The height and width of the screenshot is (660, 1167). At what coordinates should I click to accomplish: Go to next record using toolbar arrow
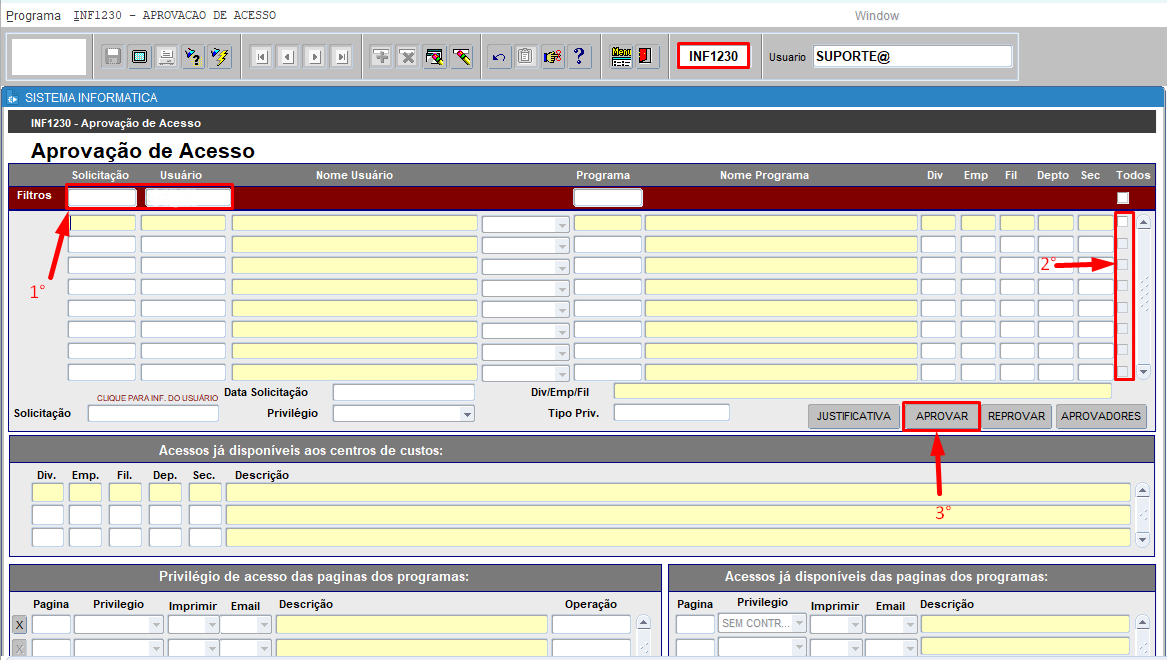[x=315, y=57]
